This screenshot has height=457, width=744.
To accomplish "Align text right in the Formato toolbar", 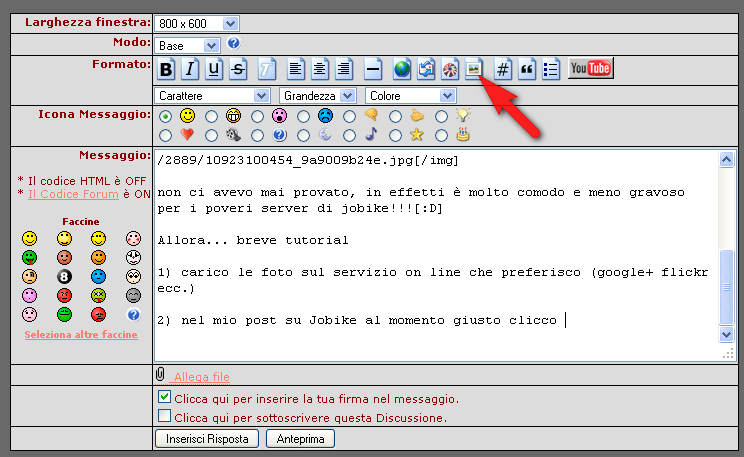I will click(x=344, y=70).
